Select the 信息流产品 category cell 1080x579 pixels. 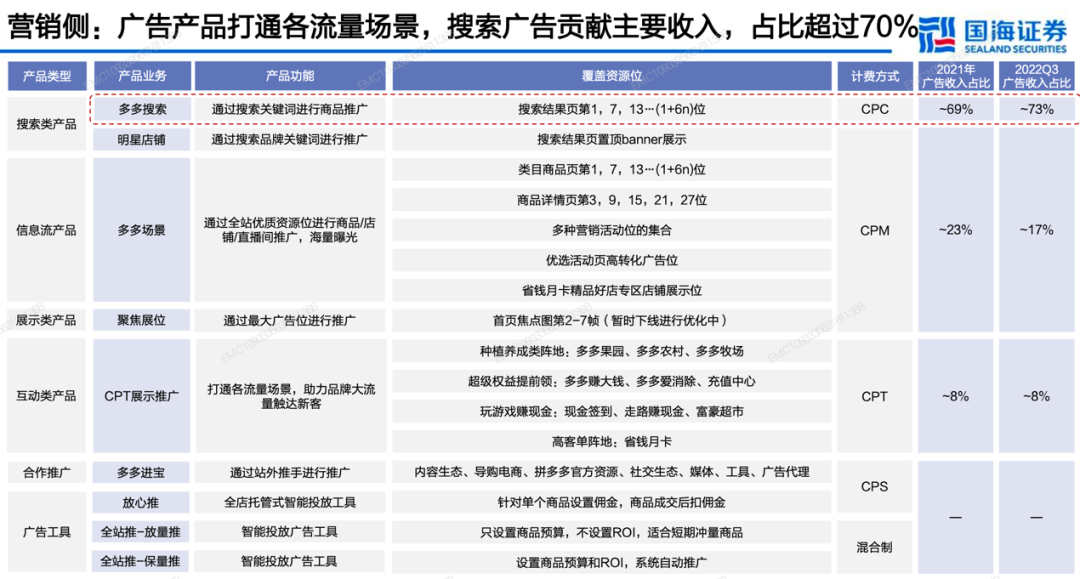coord(47,230)
